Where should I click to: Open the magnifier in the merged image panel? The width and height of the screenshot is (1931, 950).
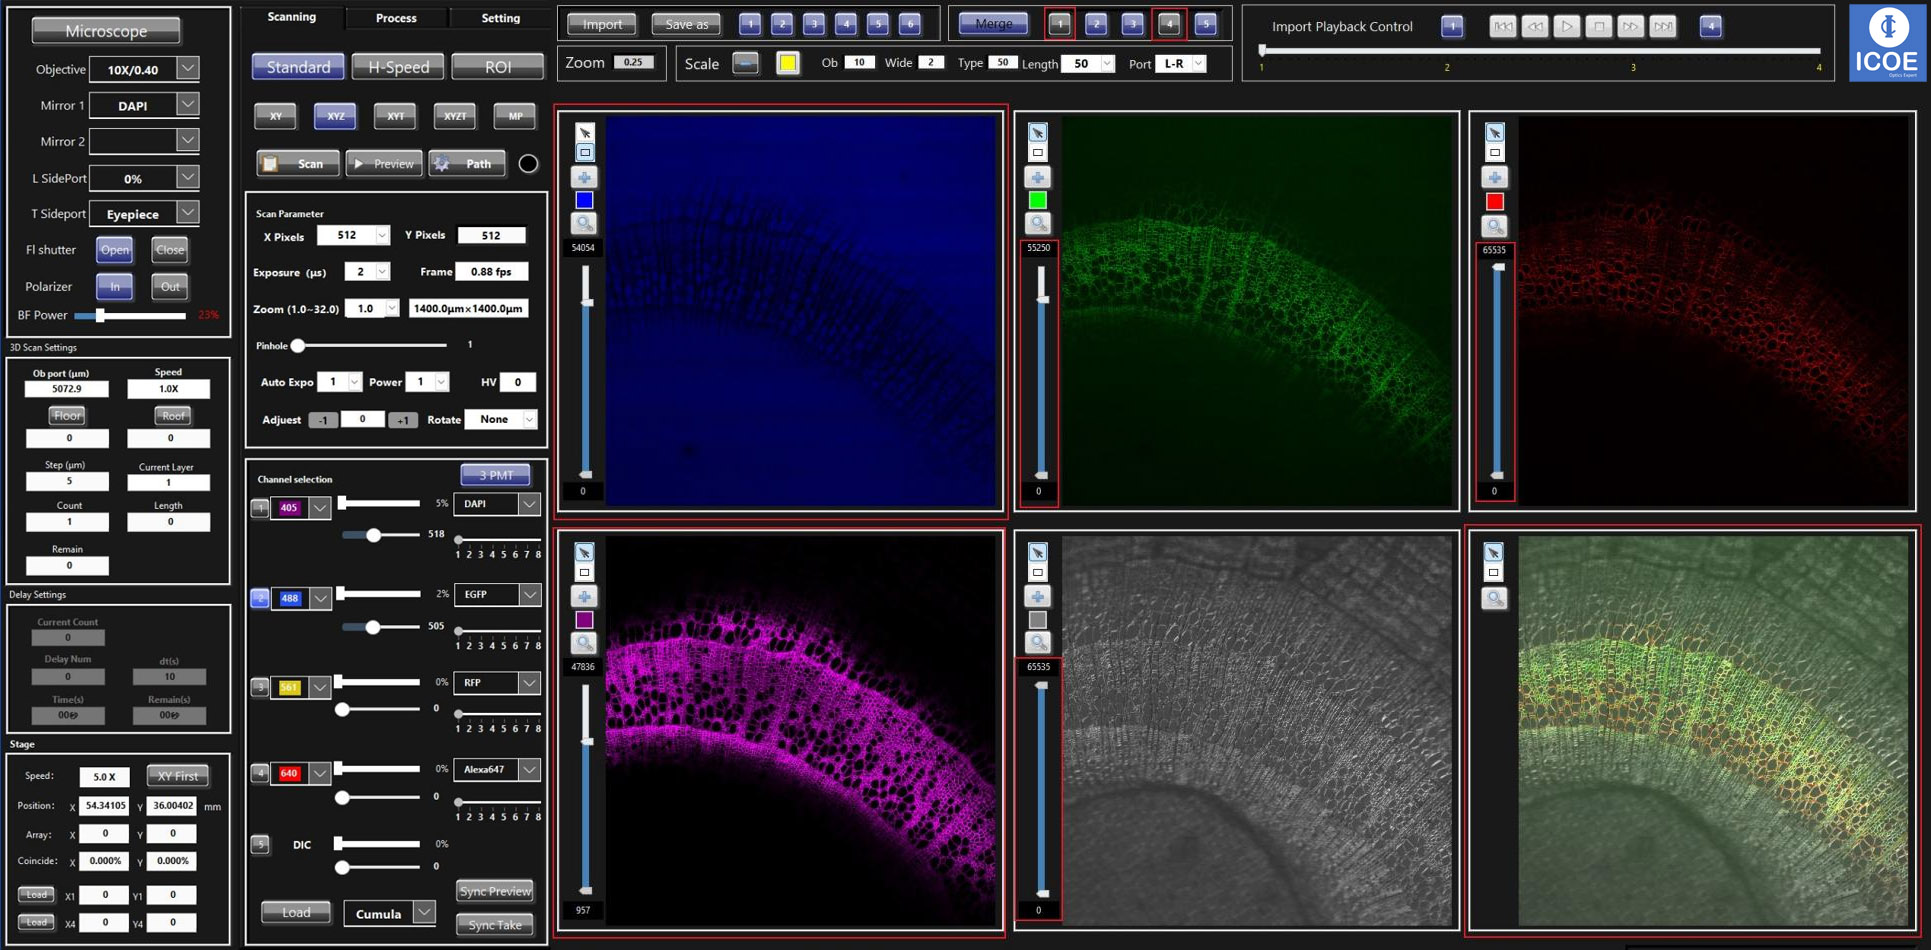click(x=1494, y=598)
